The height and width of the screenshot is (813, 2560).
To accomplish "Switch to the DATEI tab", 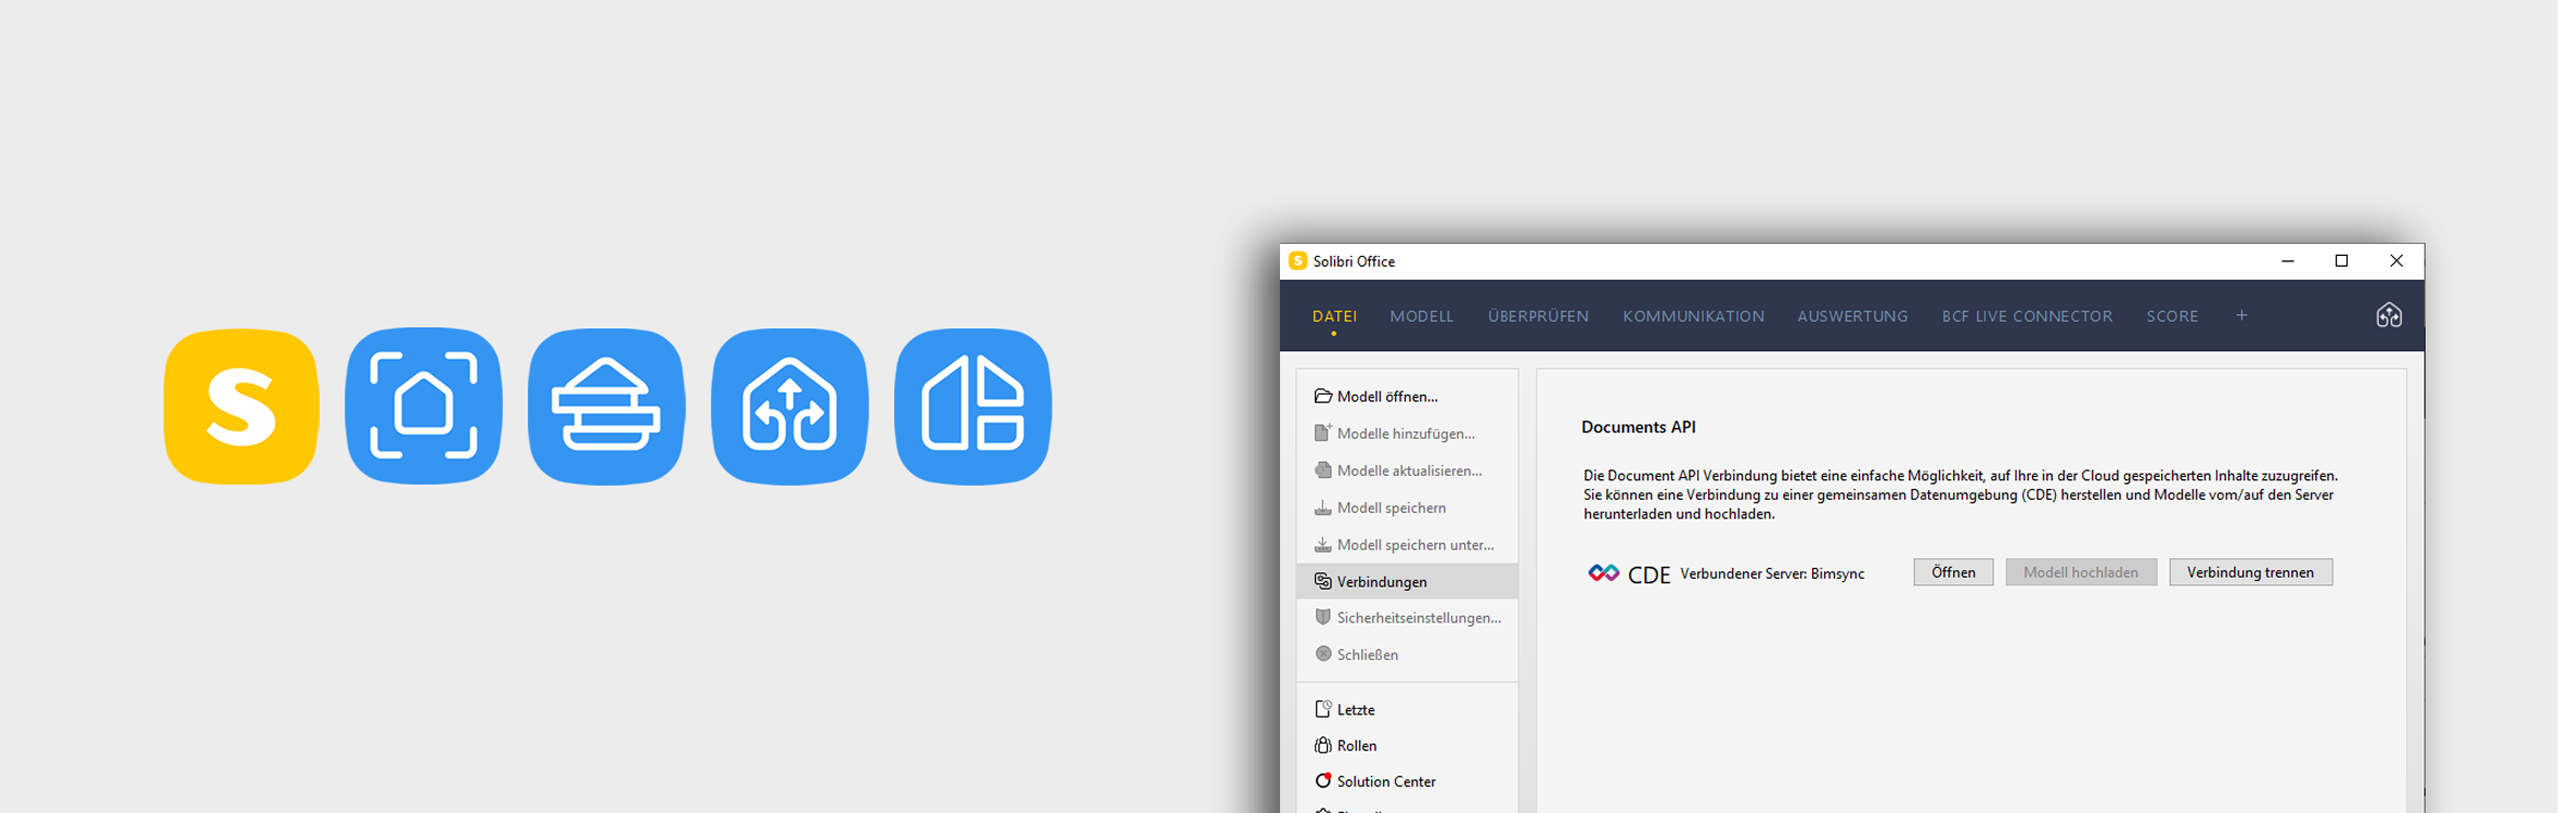I will click(1334, 316).
